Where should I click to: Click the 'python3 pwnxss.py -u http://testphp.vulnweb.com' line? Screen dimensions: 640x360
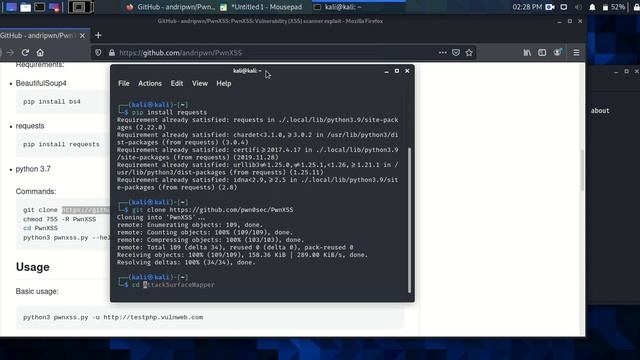click(113, 317)
